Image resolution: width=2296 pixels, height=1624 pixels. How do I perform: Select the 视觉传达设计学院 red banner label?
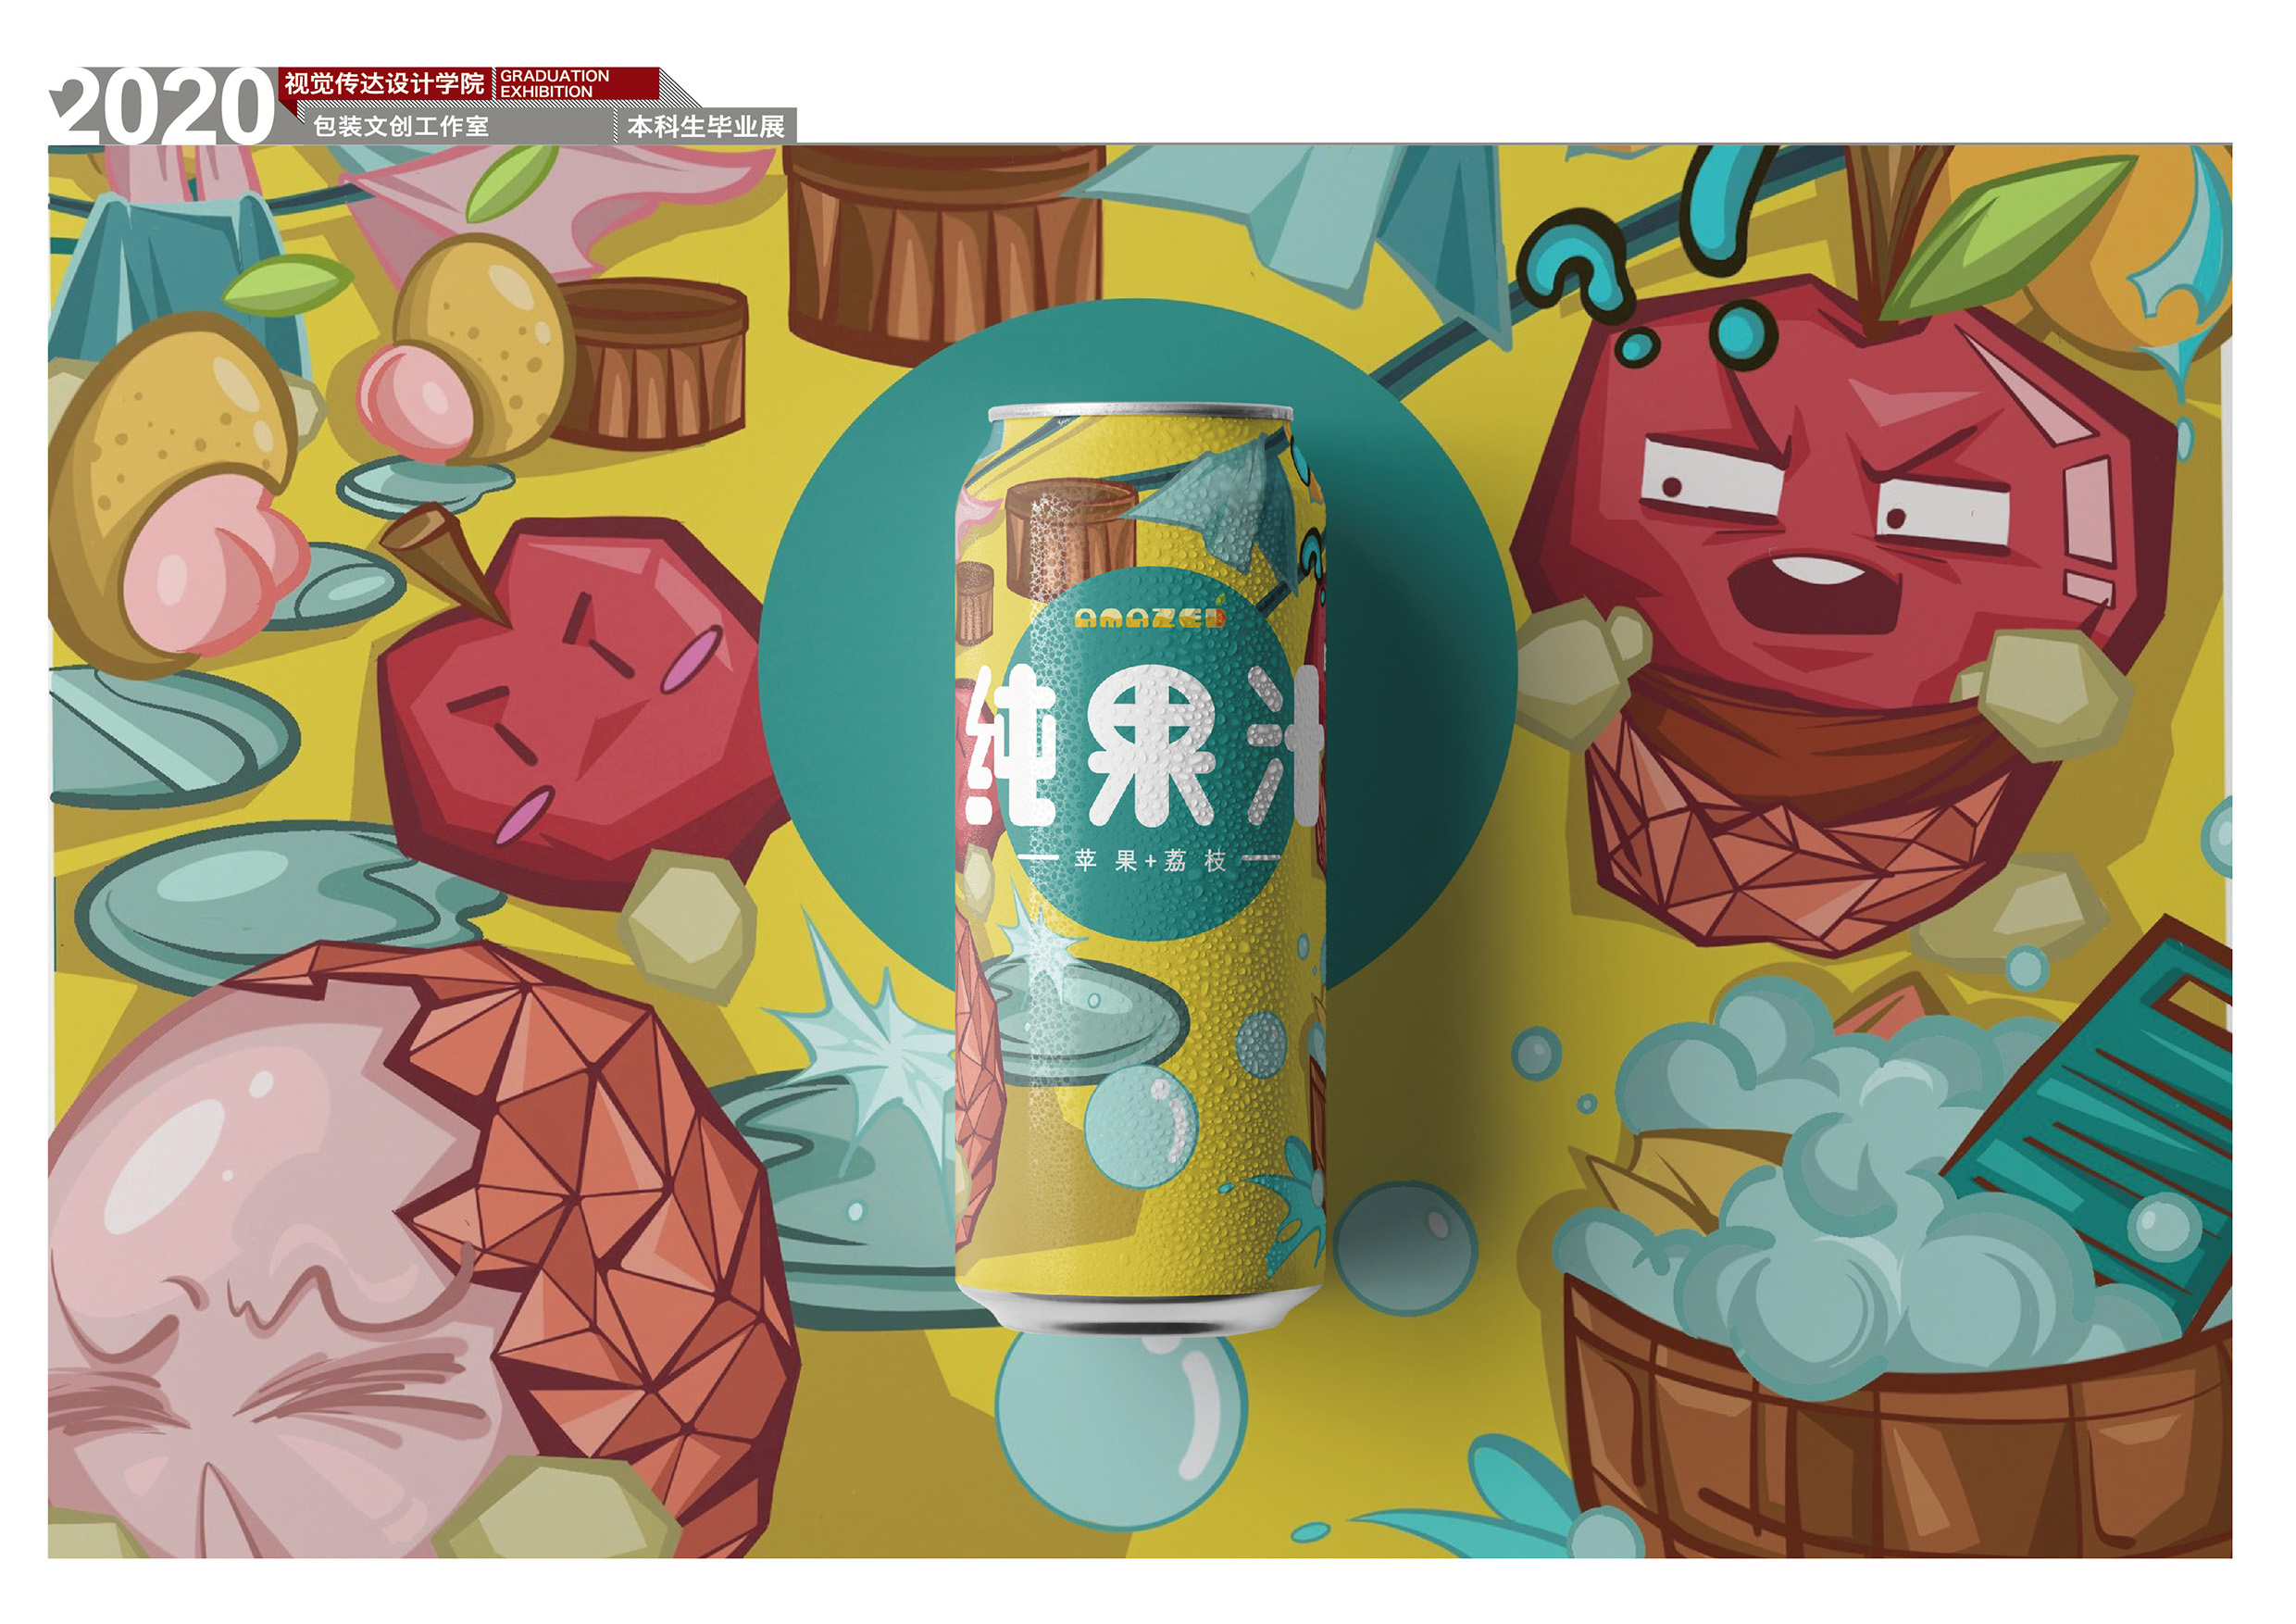click(385, 83)
